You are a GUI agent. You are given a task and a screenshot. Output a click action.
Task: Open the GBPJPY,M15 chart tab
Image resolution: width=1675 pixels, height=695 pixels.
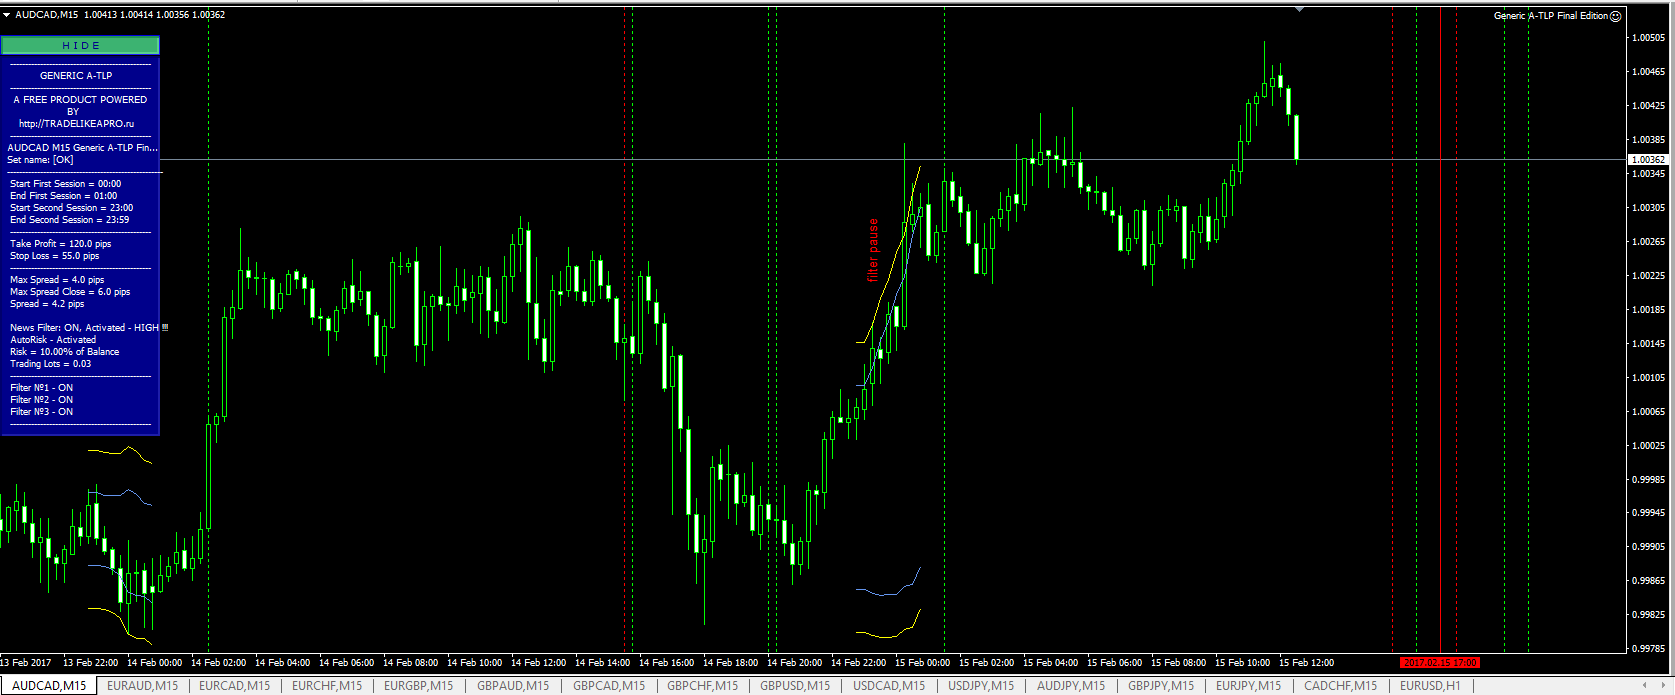coord(1161,686)
